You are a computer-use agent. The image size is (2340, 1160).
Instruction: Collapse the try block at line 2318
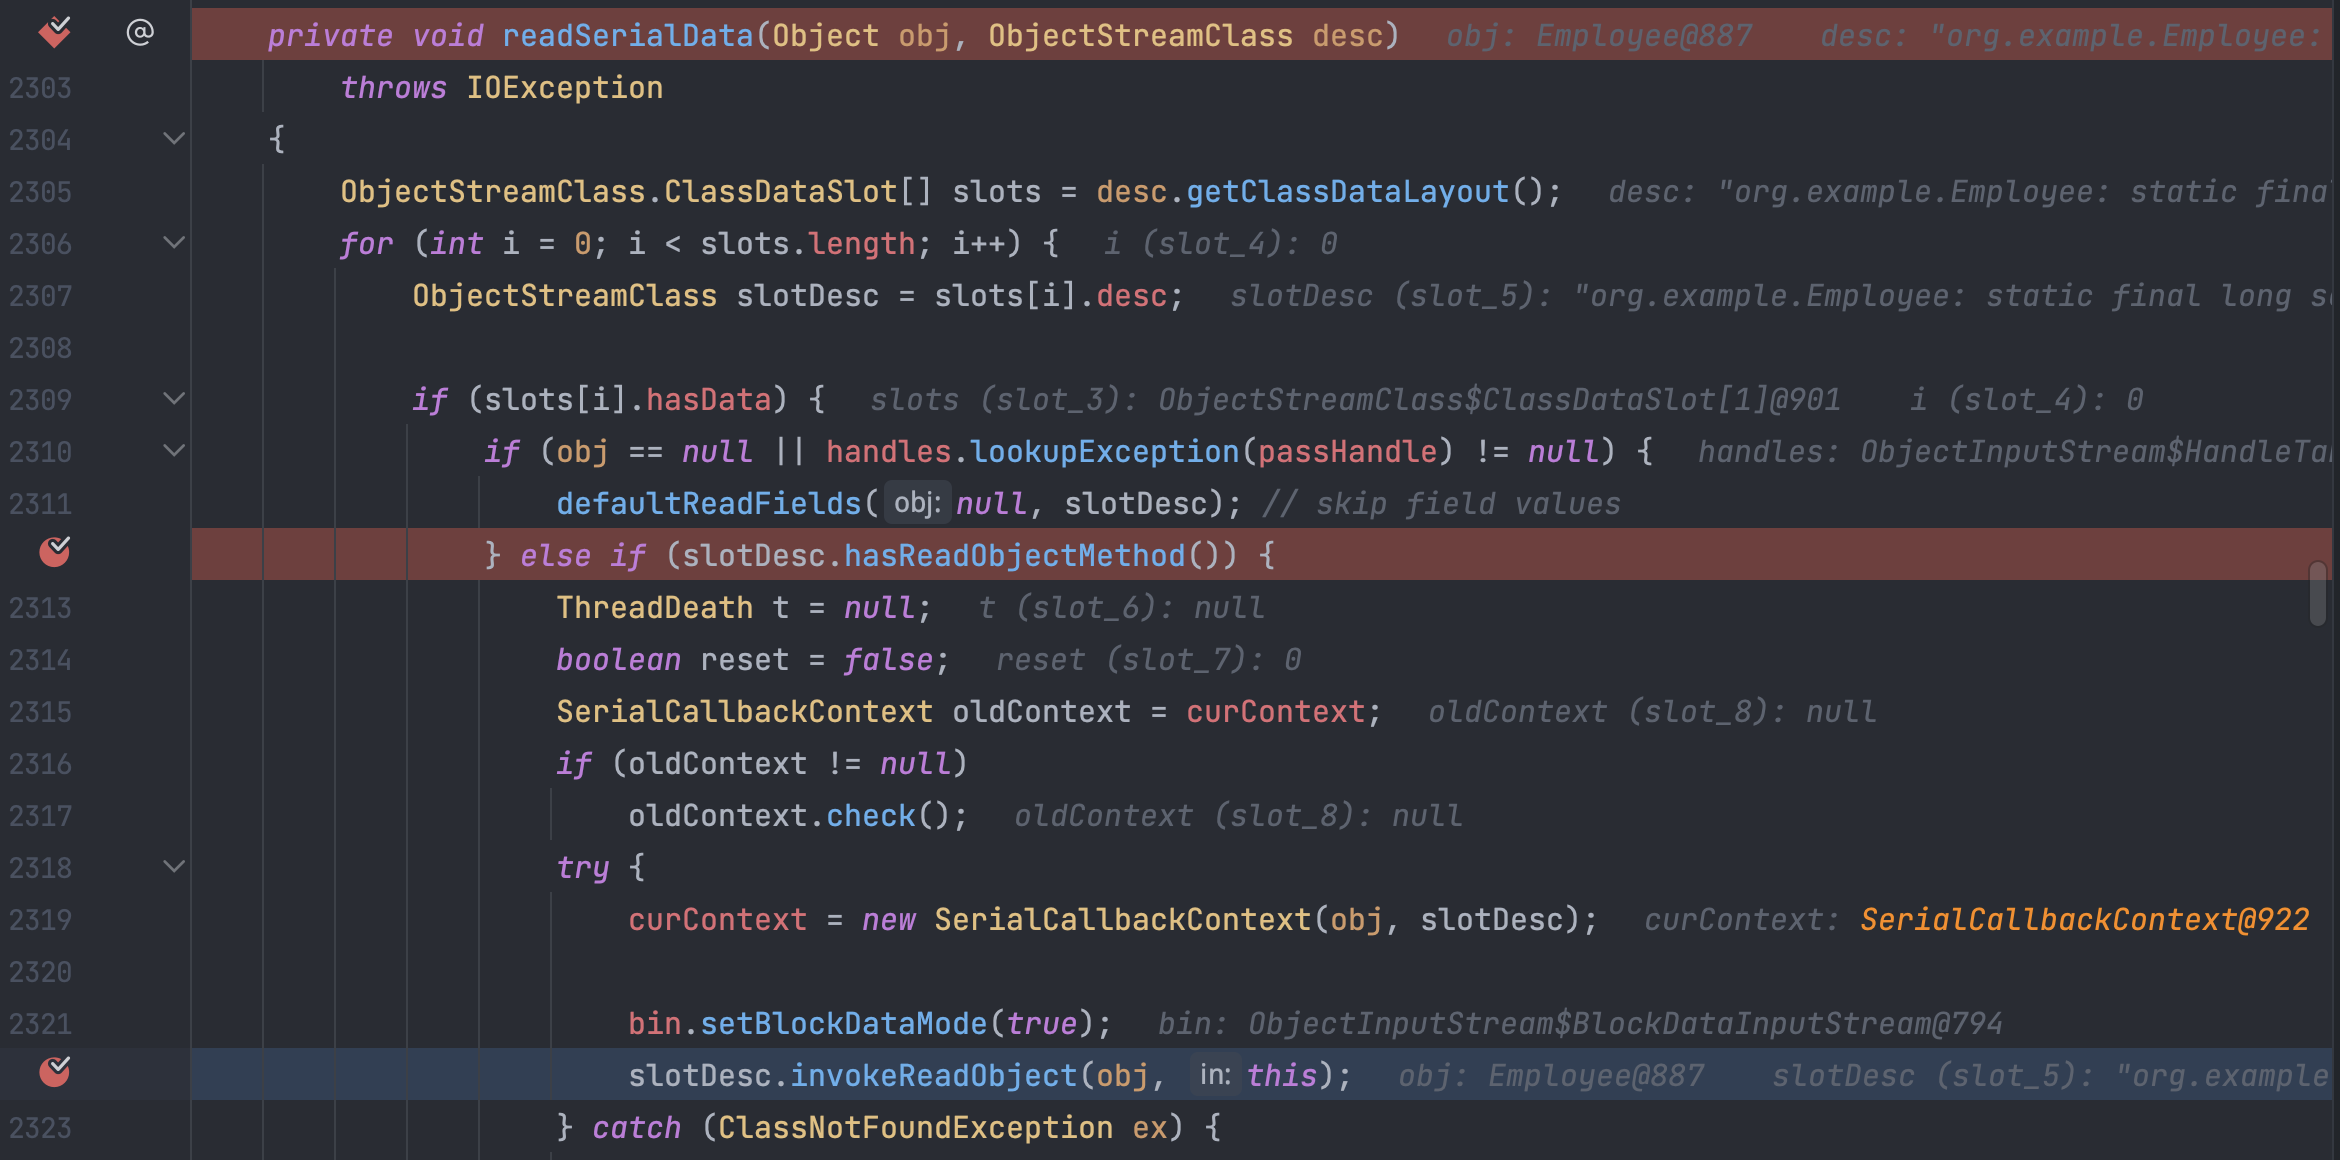174,867
